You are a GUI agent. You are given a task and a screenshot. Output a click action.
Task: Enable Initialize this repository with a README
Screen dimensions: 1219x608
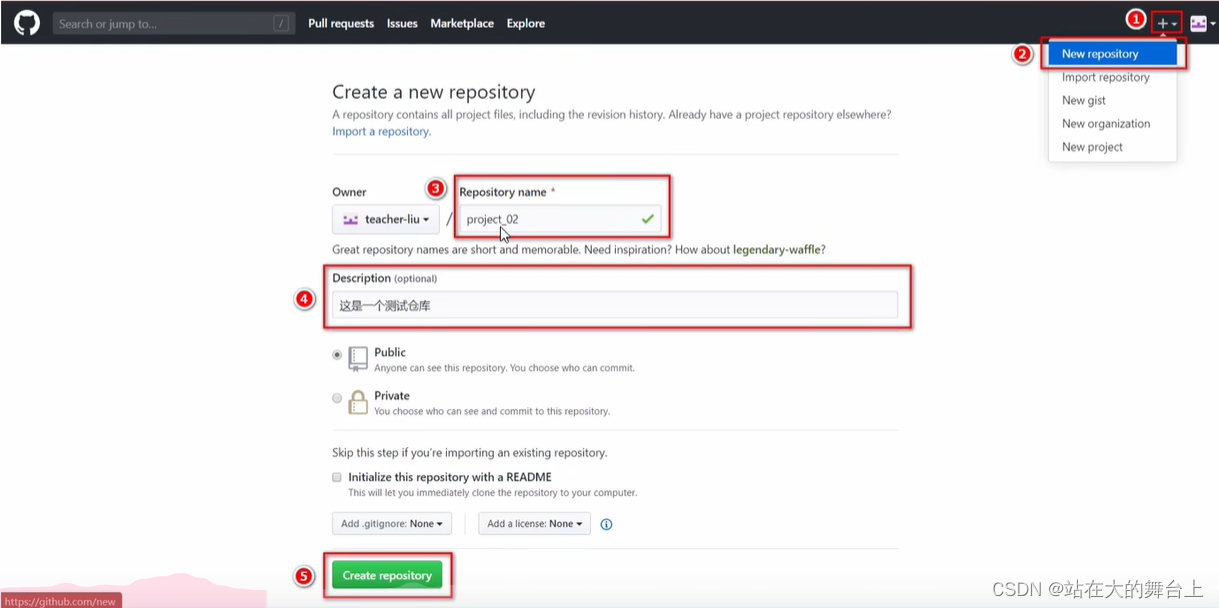[x=337, y=477]
